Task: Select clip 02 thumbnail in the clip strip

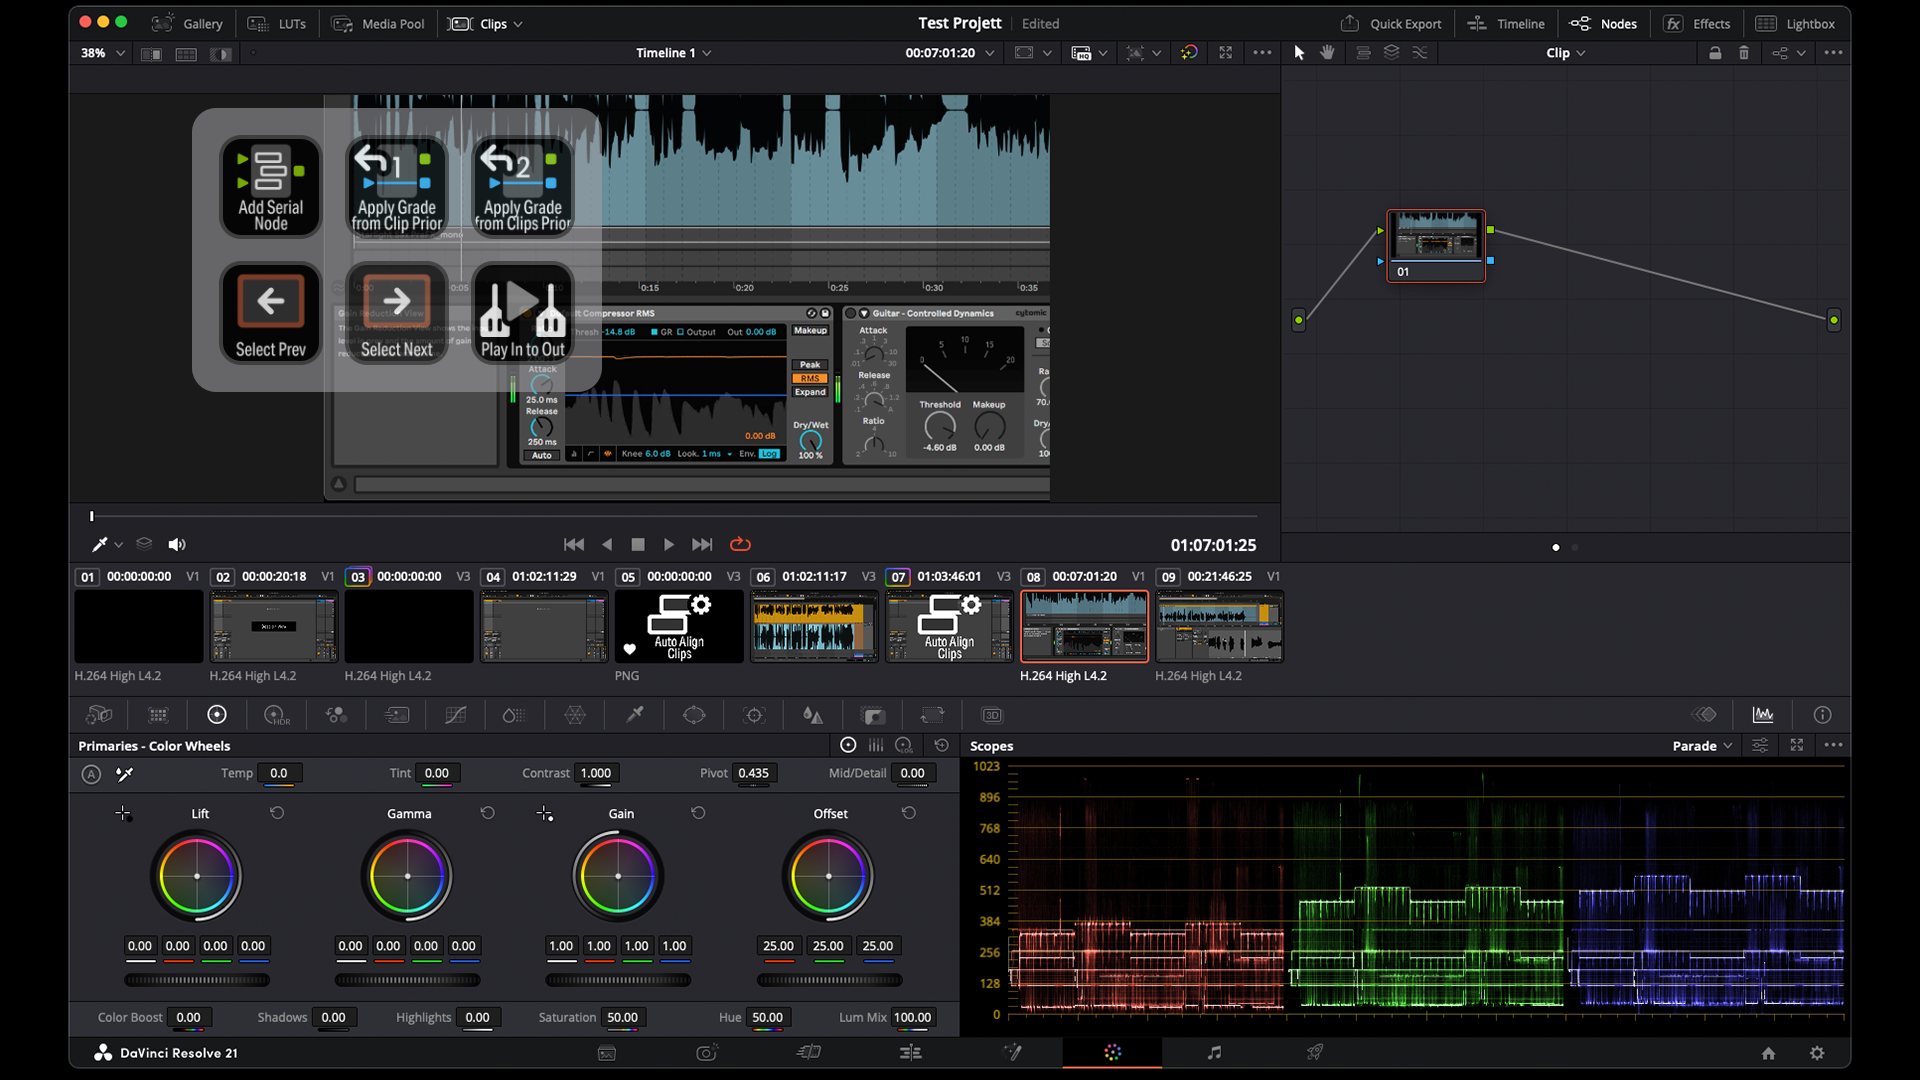Action: [x=274, y=627]
